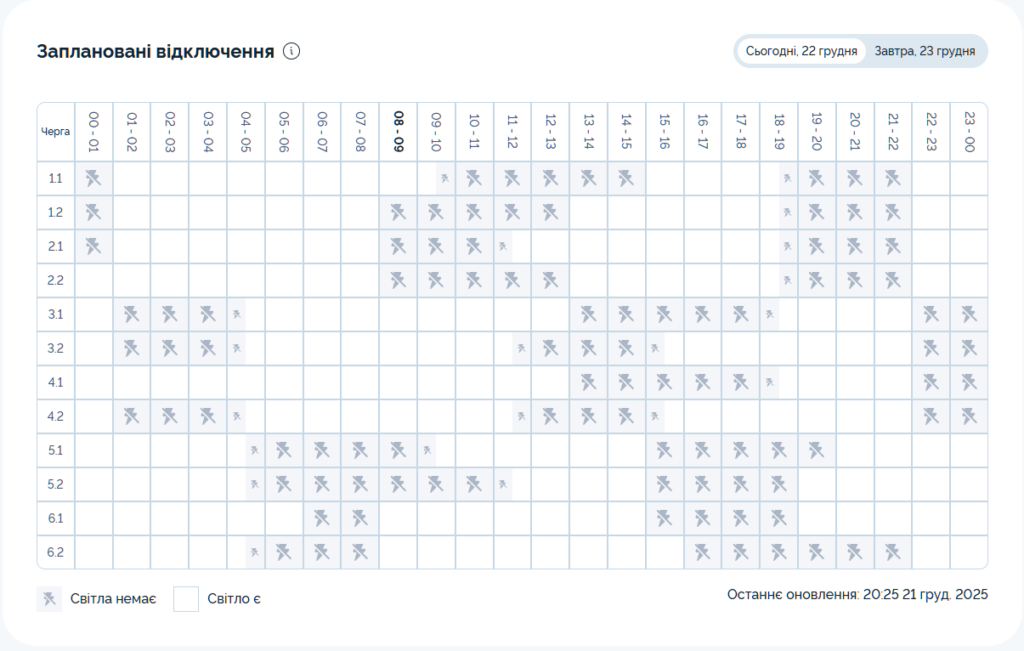Click outage icon for queue 3.2 at 23-00
The width and height of the screenshot is (1024, 651).
(968, 349)
